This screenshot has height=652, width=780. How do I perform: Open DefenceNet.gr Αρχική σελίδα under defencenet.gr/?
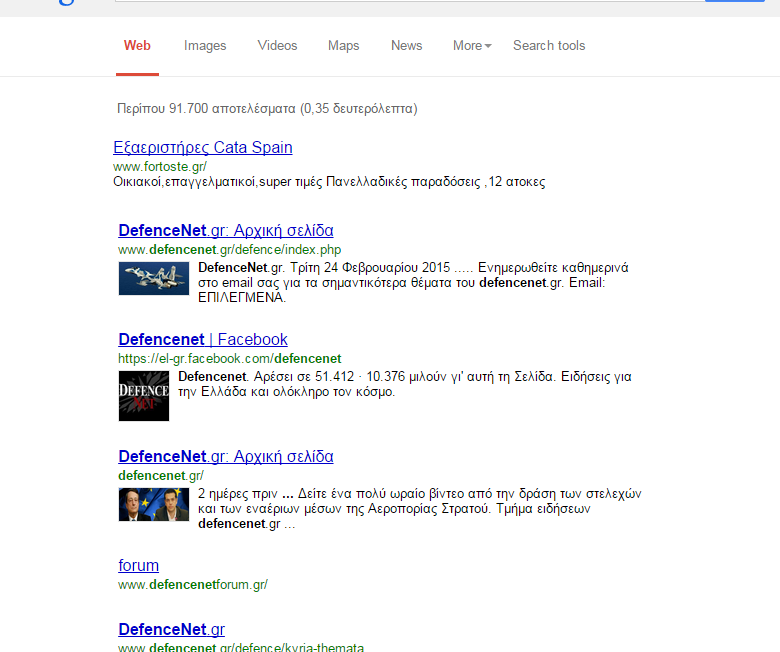coord(226,457)
